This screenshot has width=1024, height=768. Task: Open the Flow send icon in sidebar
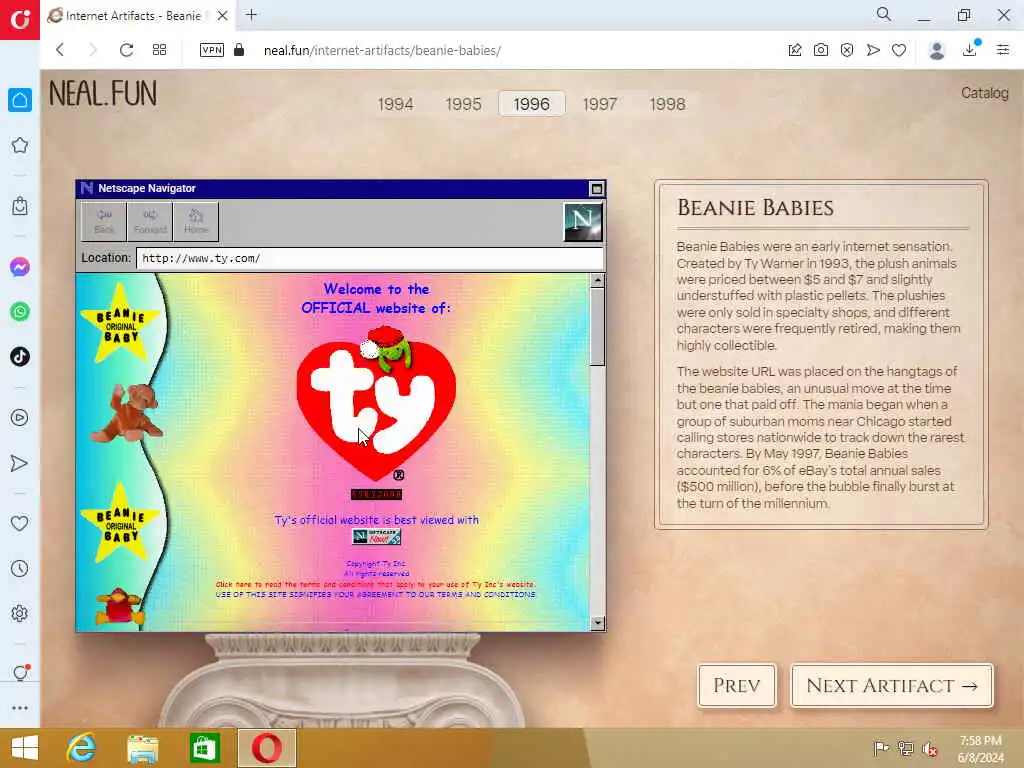(x=20, y=463)
